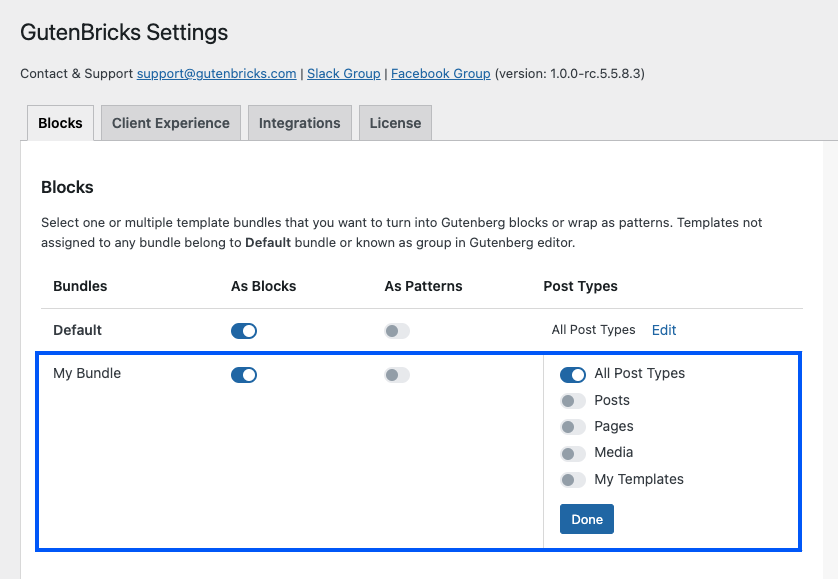Click Edit next to Default post types
The image size is (838, 579).
(x=664, y=330)
